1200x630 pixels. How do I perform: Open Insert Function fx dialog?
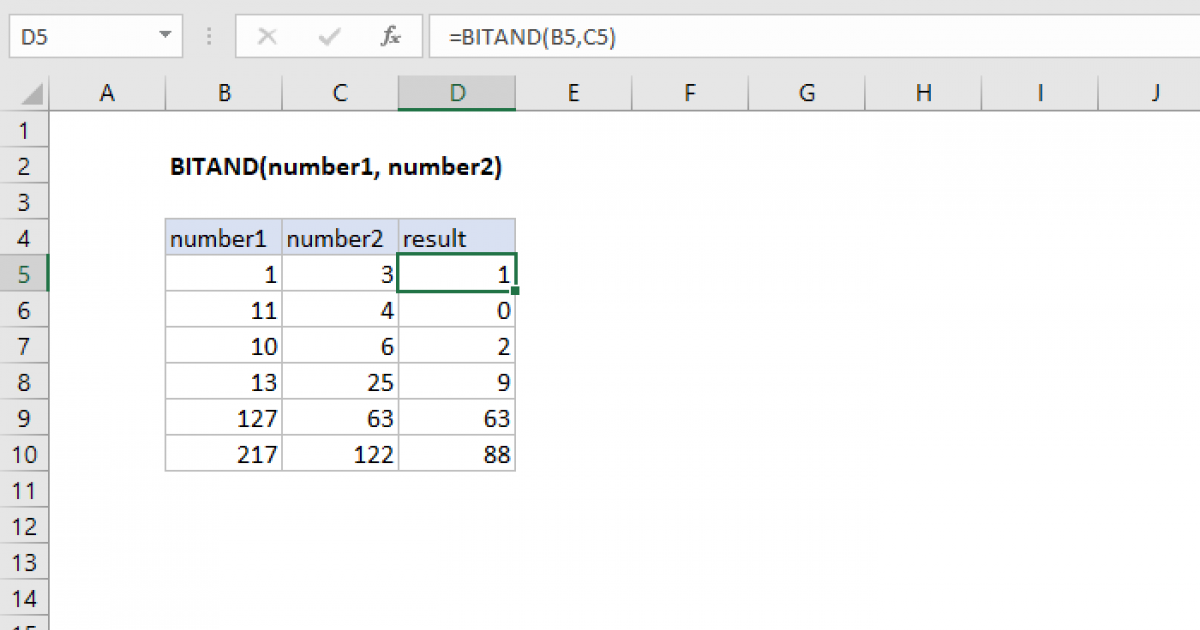[390, 37]
